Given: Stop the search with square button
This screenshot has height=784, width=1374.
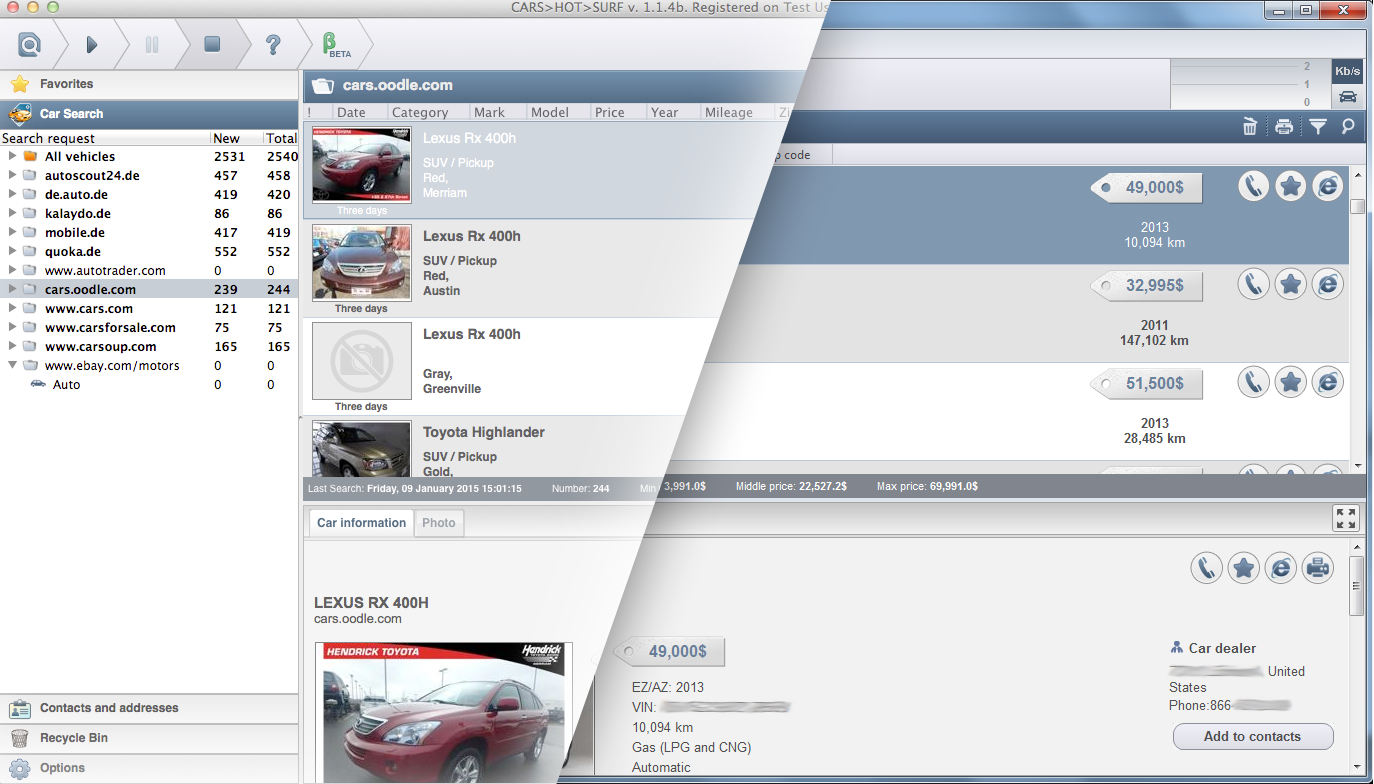Looking at the screenshot, I should coord(212,45).
